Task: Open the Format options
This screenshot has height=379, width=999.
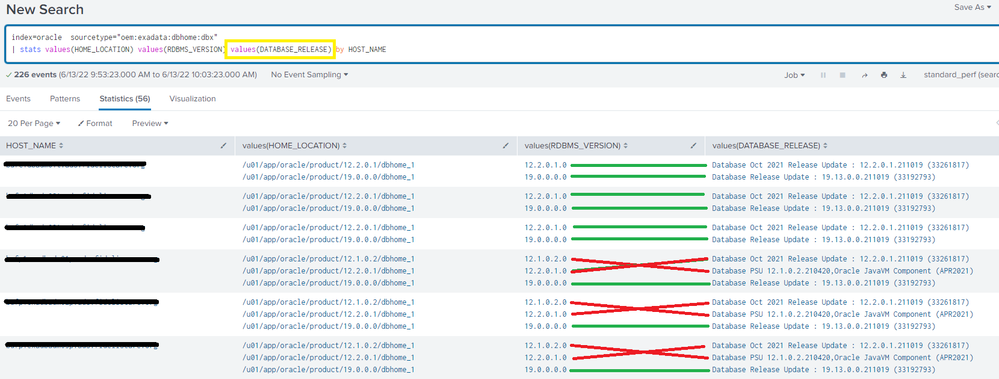Action: 95,123
